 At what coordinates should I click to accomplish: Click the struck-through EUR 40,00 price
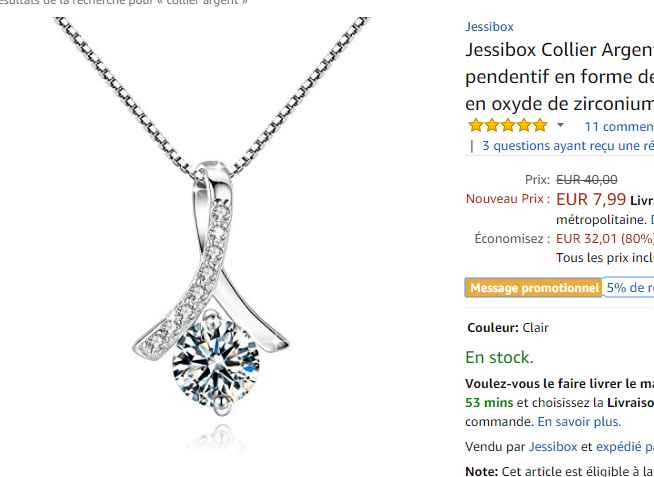(586, 180)
